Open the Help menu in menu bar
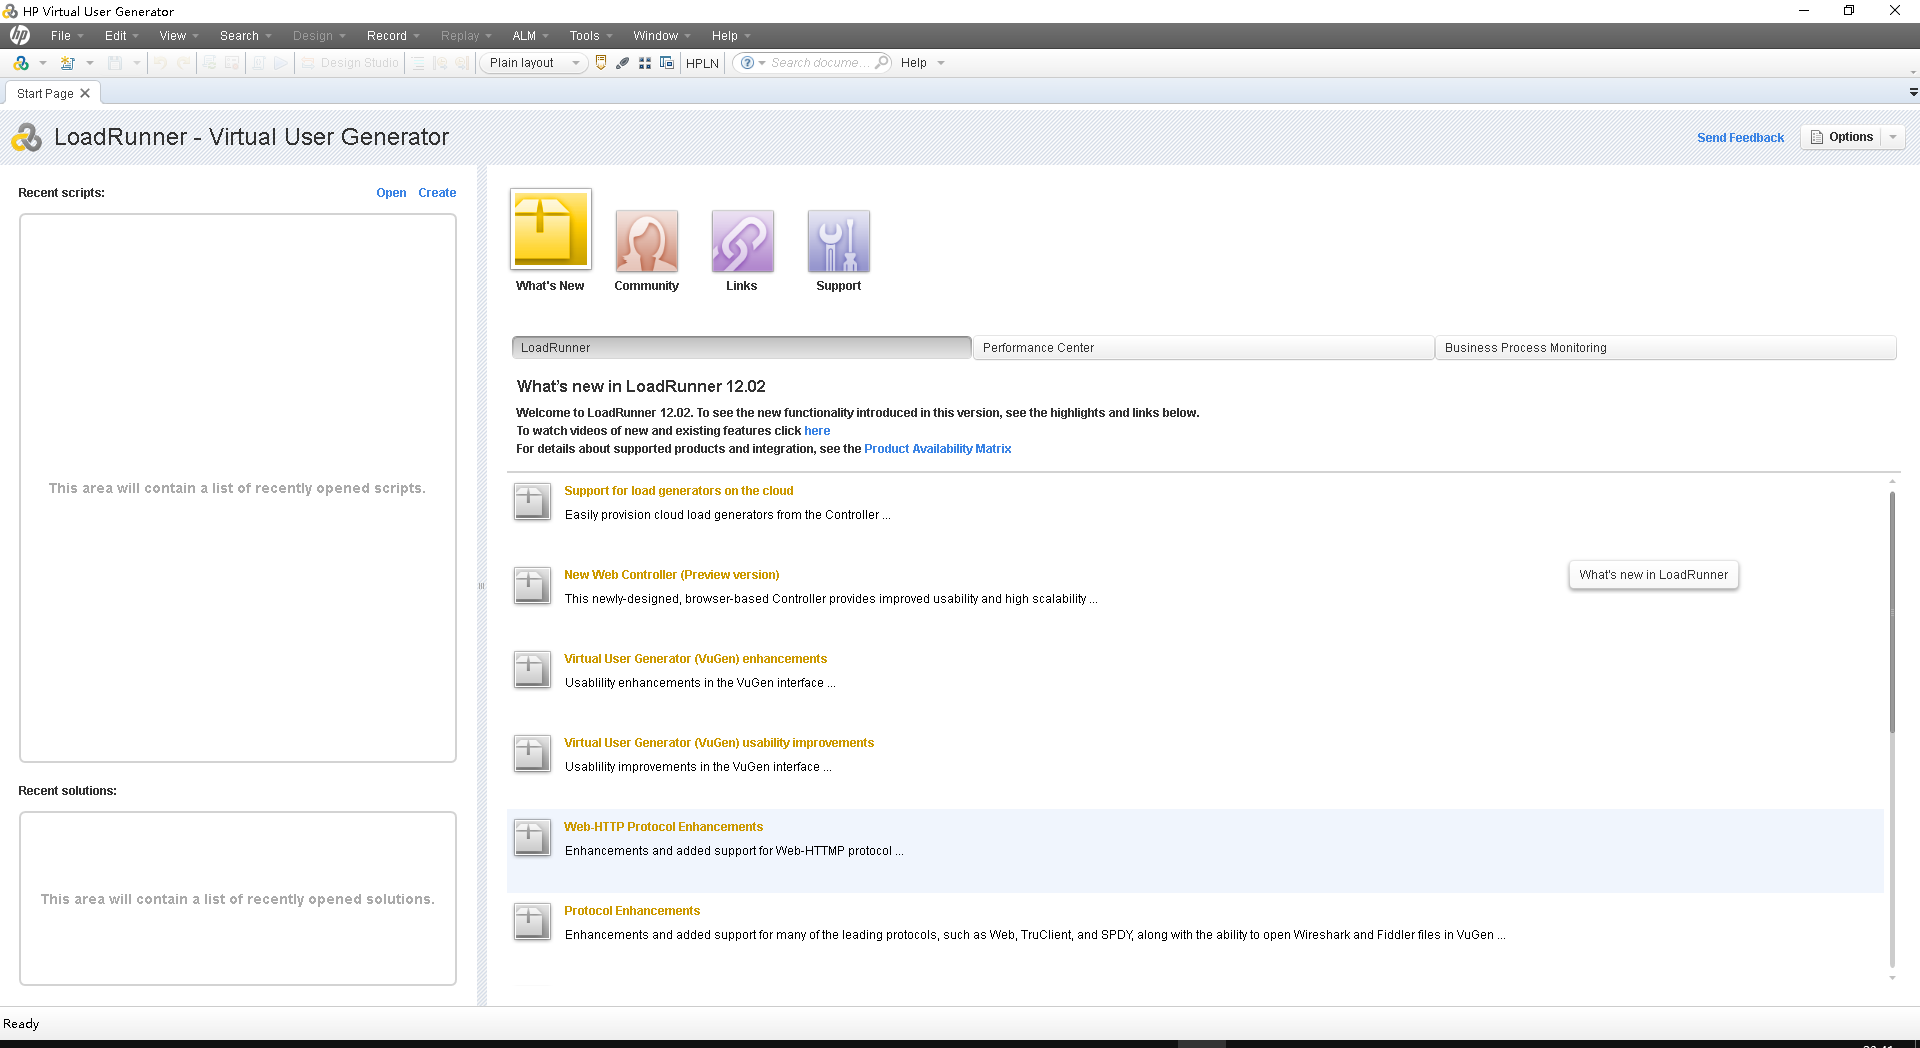 coord(730,36)
